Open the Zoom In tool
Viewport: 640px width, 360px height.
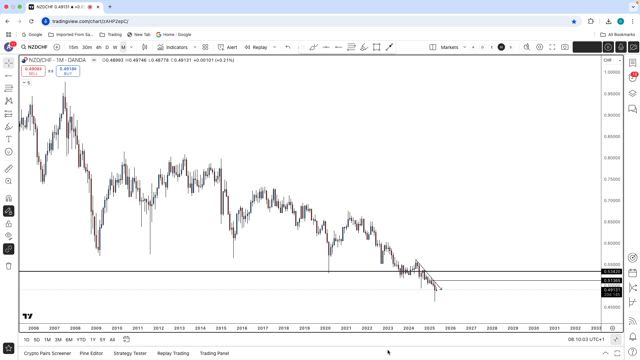coord(9,181)
